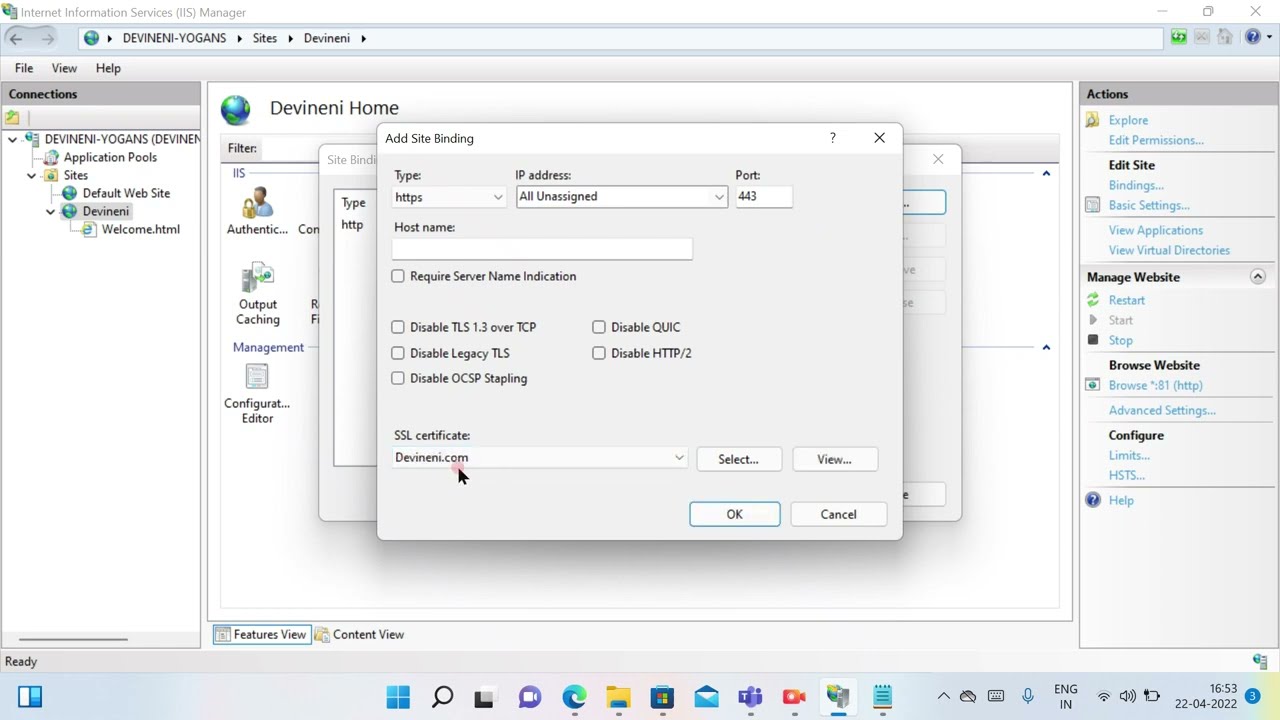Switch to Features View tab
The width and height of the screenshot is (1280, 720).
pyautogui.click(x=260, y=634)
